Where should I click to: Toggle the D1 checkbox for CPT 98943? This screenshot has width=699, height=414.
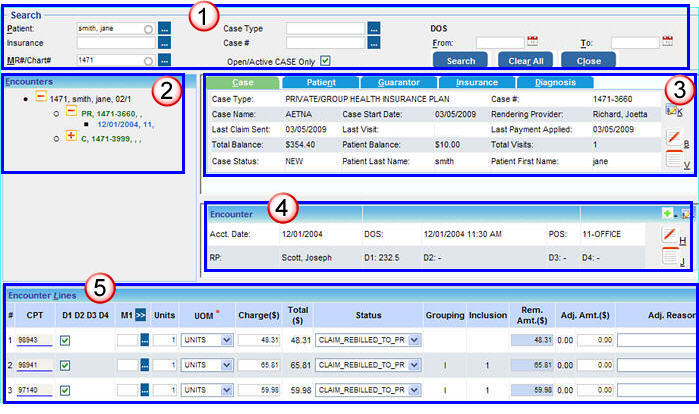65,339
